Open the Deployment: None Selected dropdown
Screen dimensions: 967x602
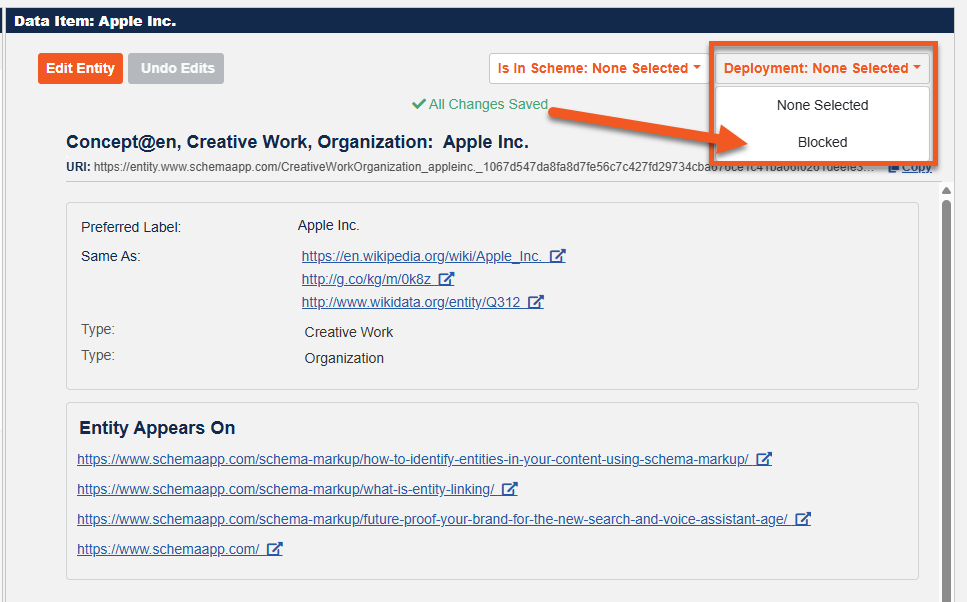pos(822,68)
